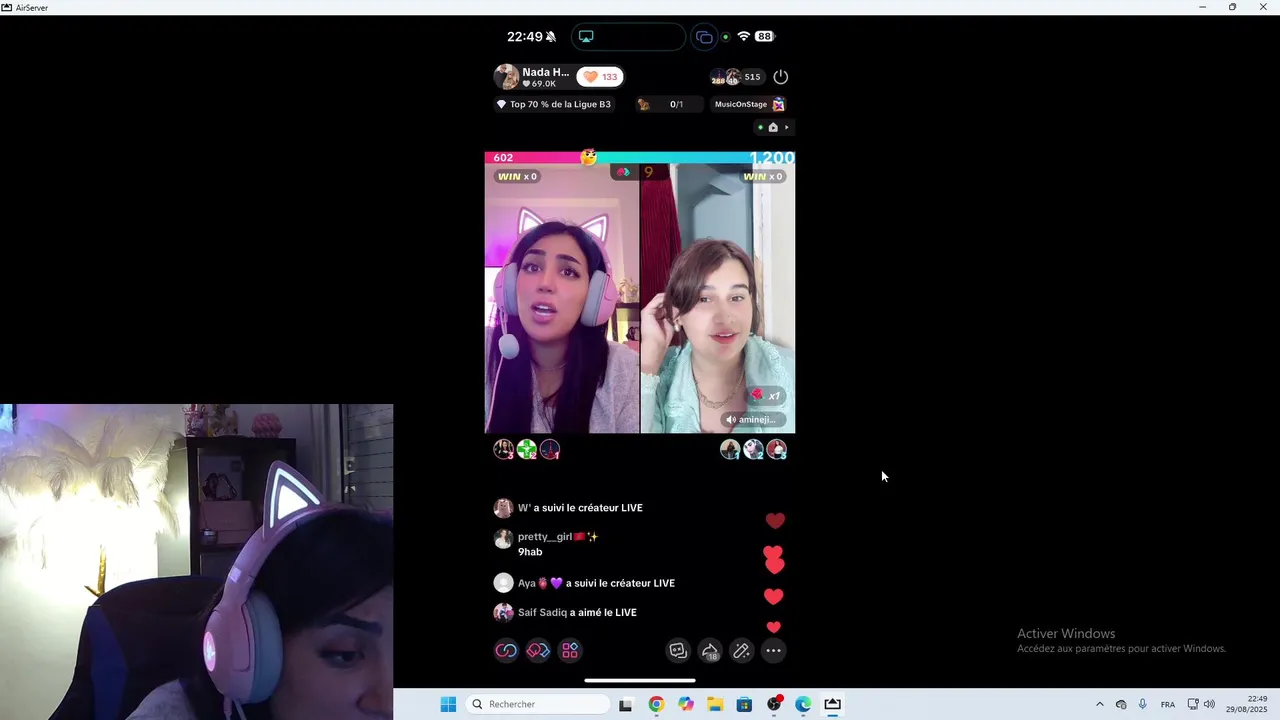Open Nada H... host profile avatar
This screenshot has height=720, width=1280.
click(506, 77)
